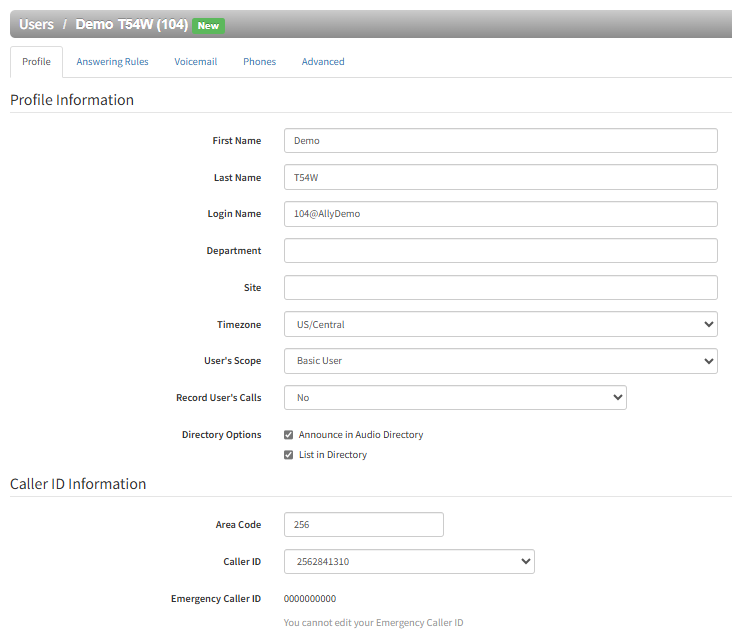Click the Users breadcrumb link

click(x=36, y=24)
